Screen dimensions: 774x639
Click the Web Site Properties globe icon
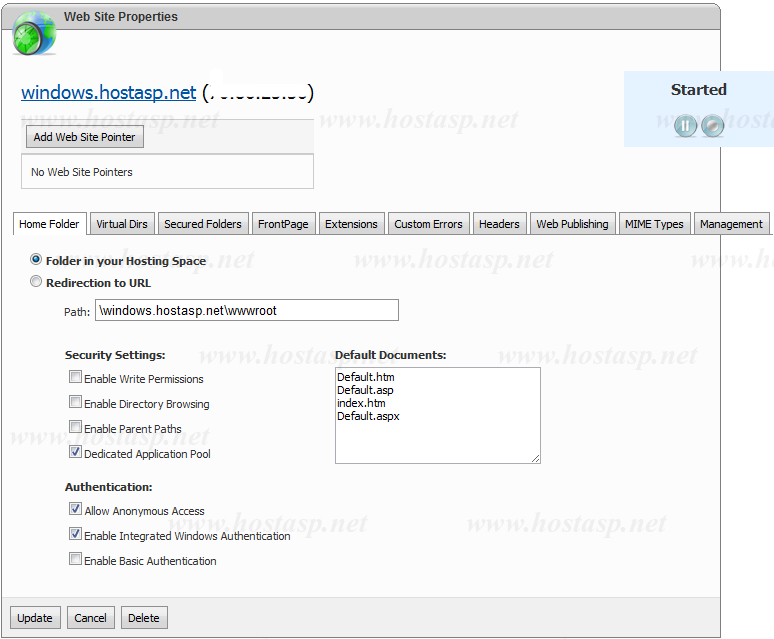33,34
